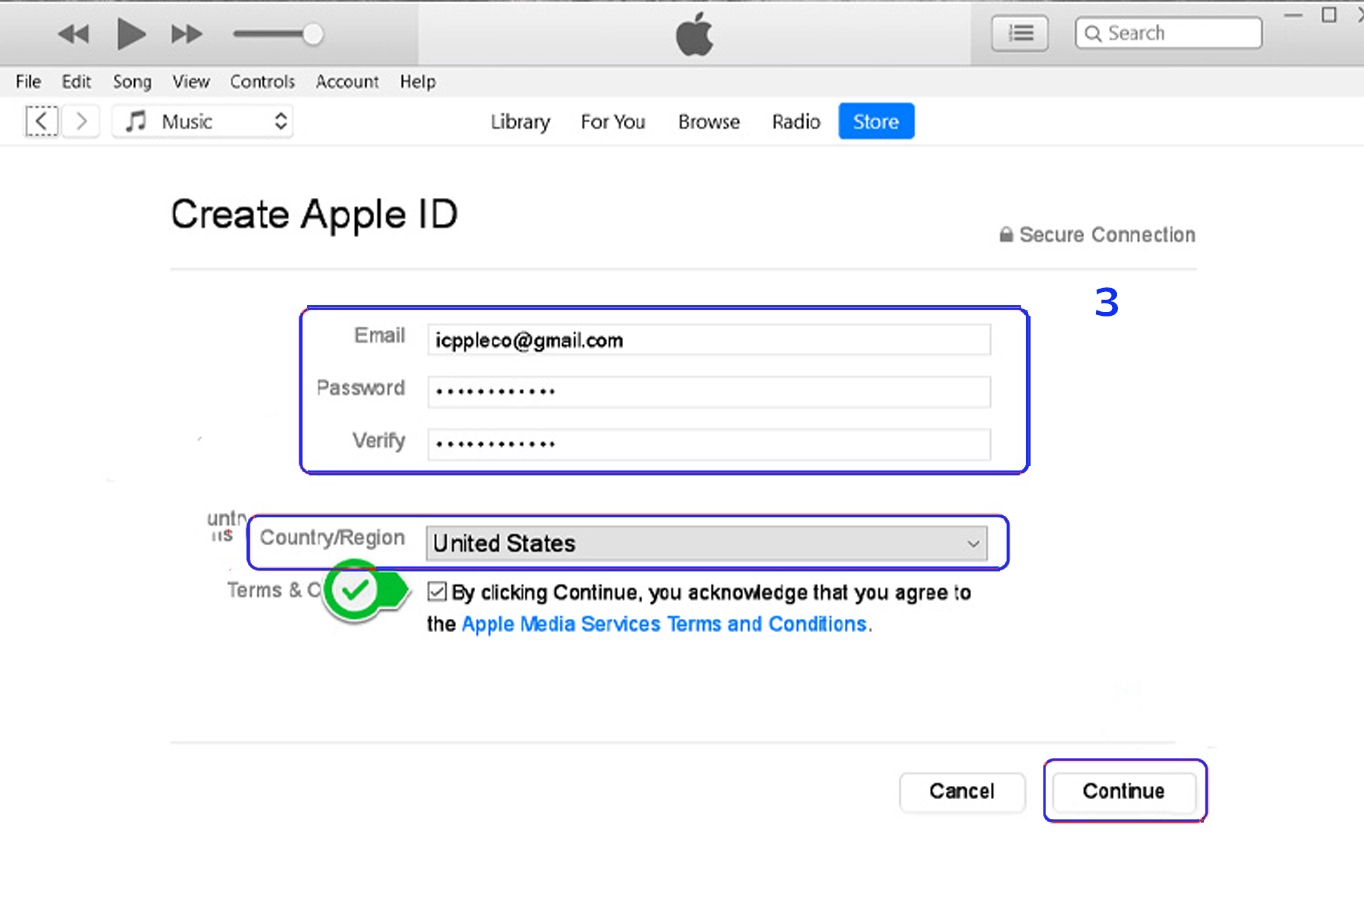This screenshot has width=1364, height=897.
Task: Switch to the Browse tab
Action: click(x=709, y=122)
